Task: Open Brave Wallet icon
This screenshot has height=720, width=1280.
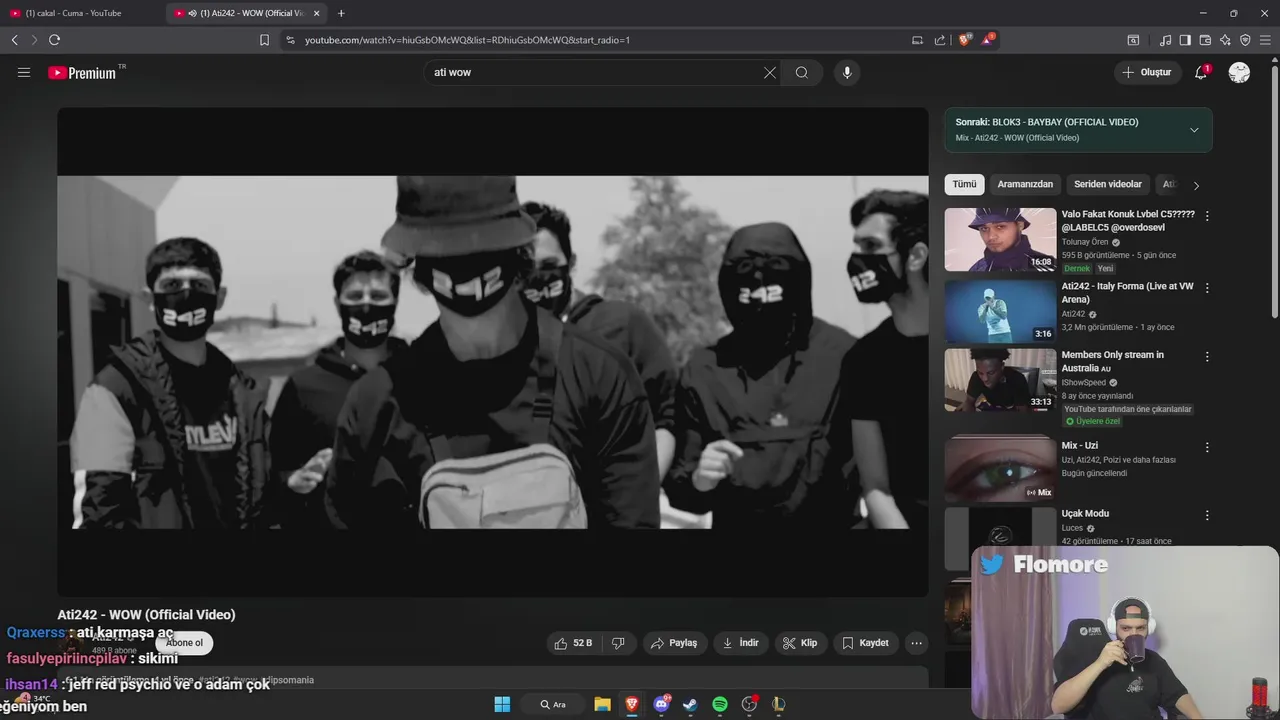Action: [x=1205, y=40]
